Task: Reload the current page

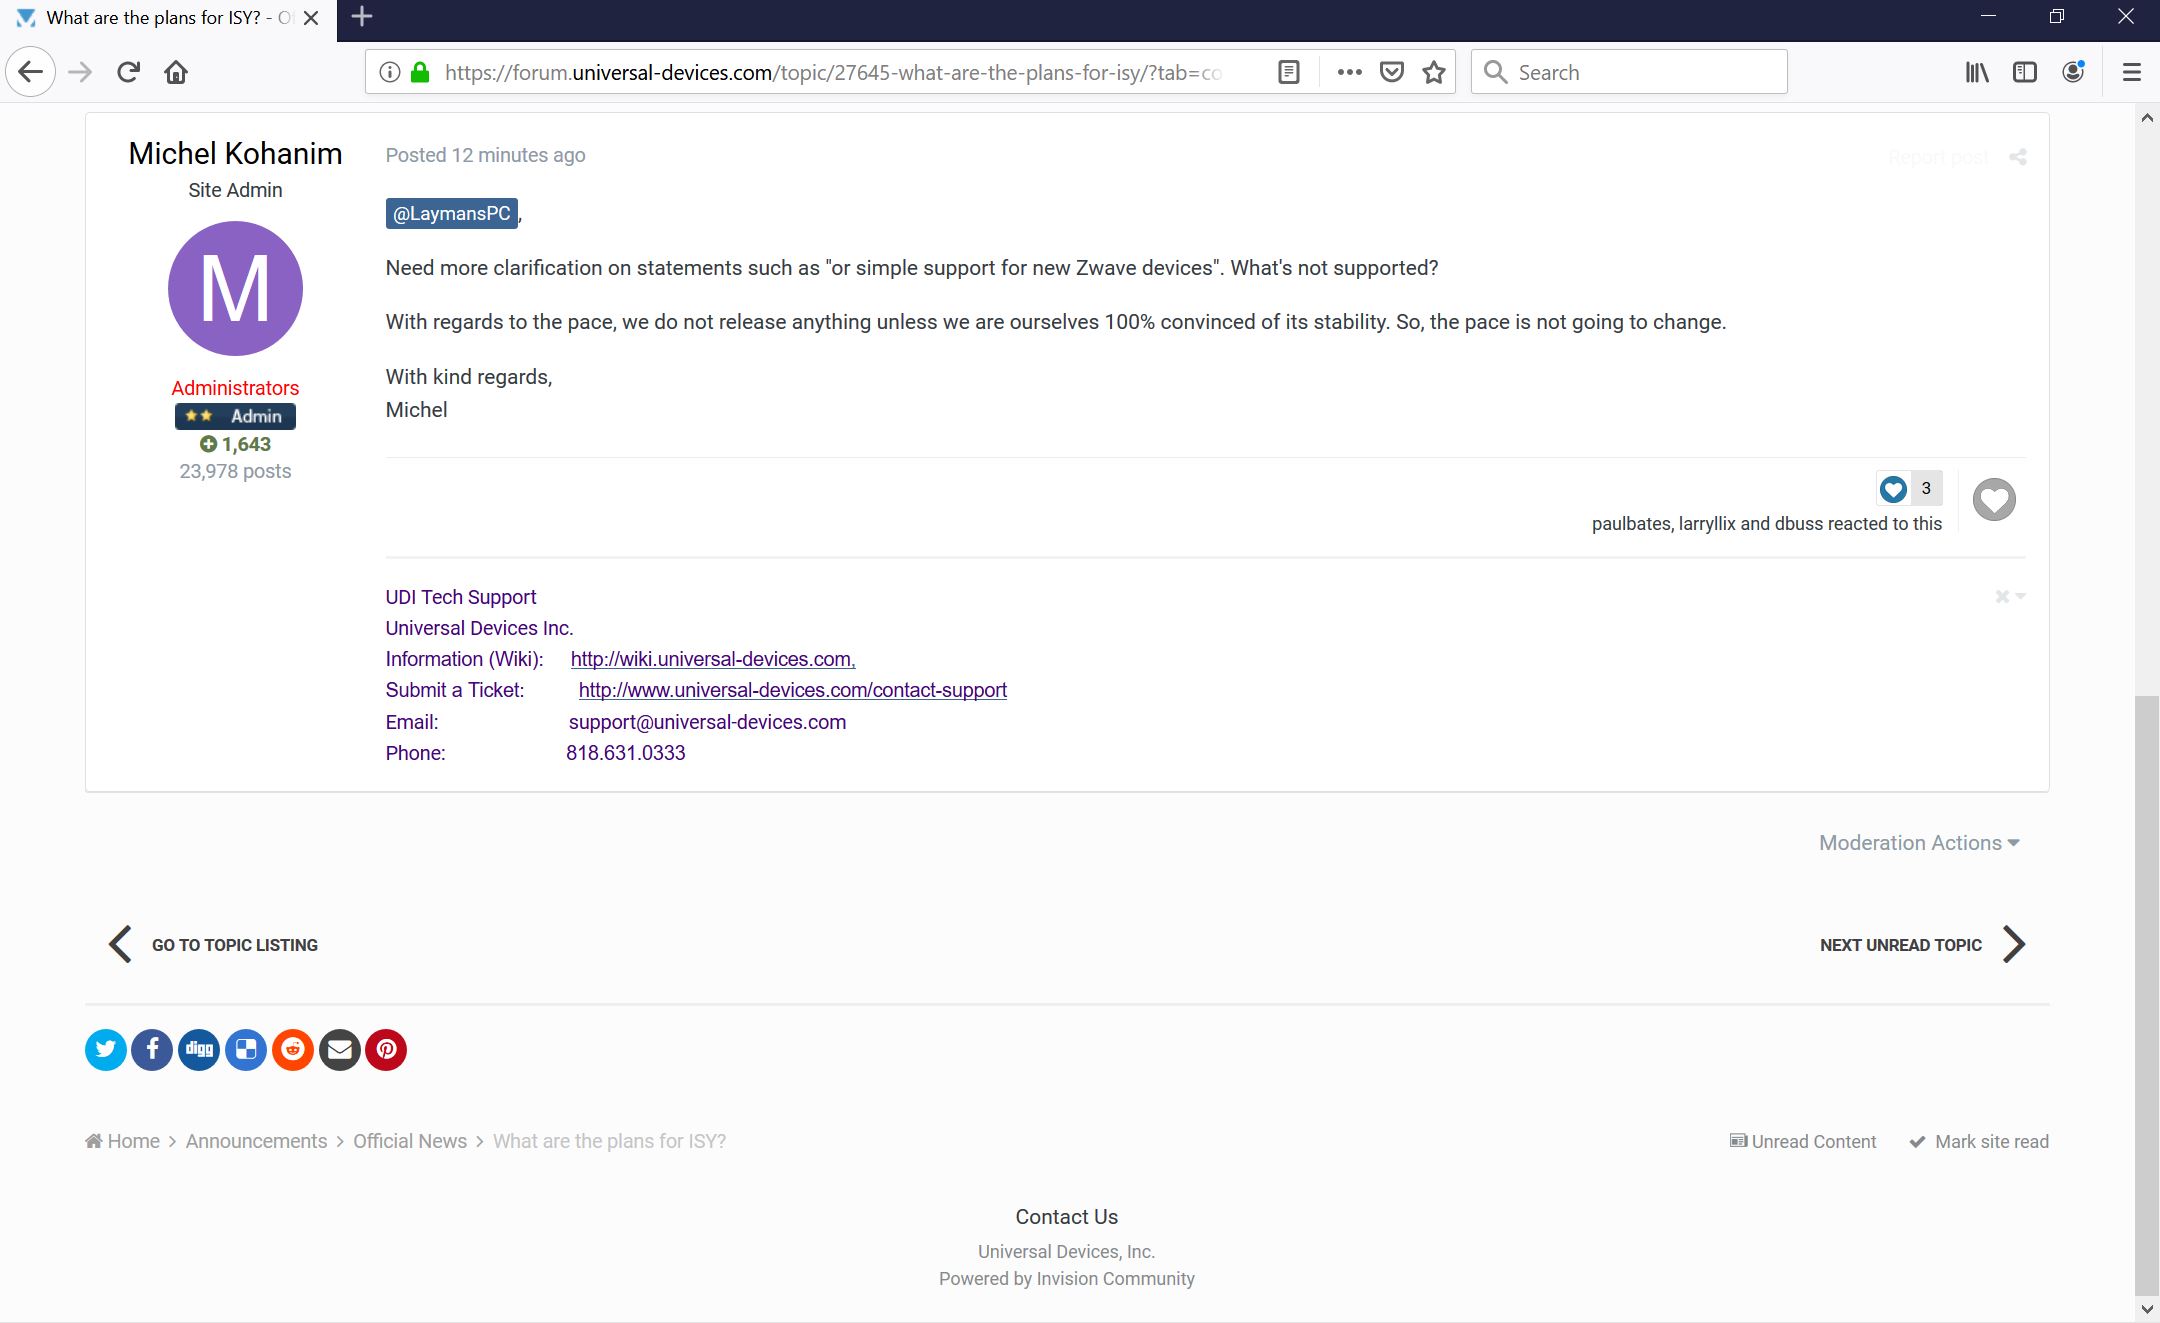Action: (x=128, y=72)
